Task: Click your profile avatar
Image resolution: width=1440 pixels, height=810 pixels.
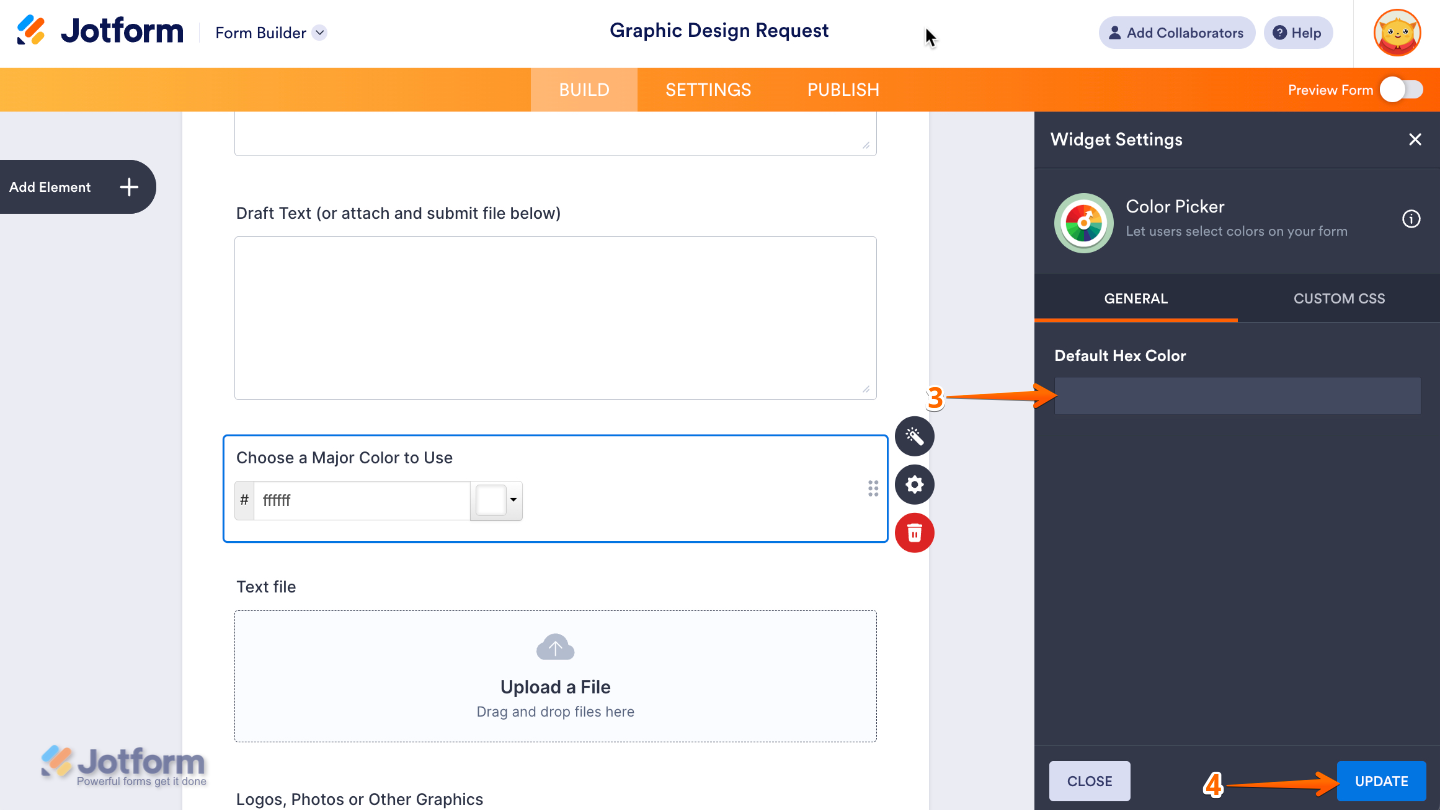Action: point(1397,32)
